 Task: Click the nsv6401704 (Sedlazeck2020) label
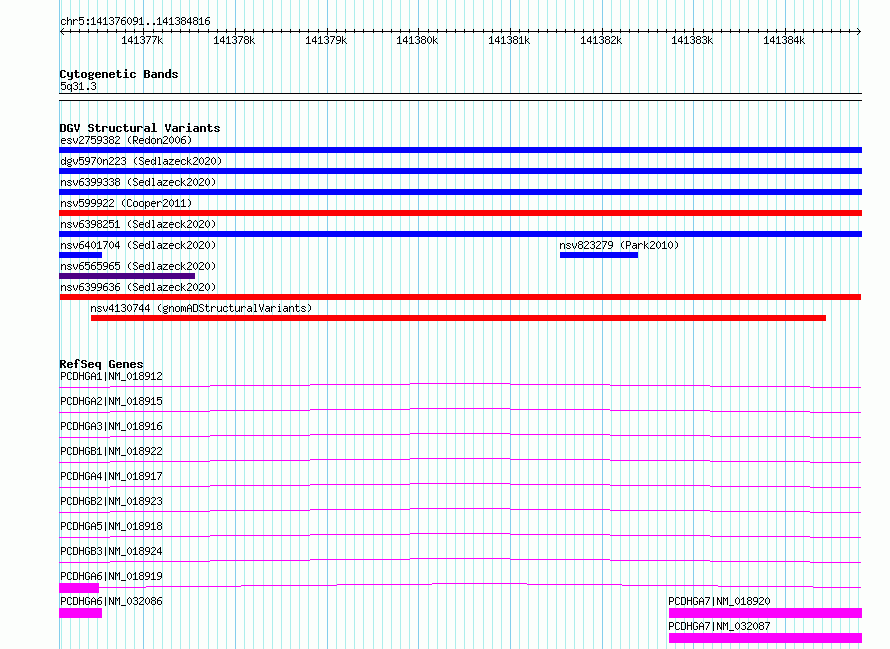pos(138,245)
